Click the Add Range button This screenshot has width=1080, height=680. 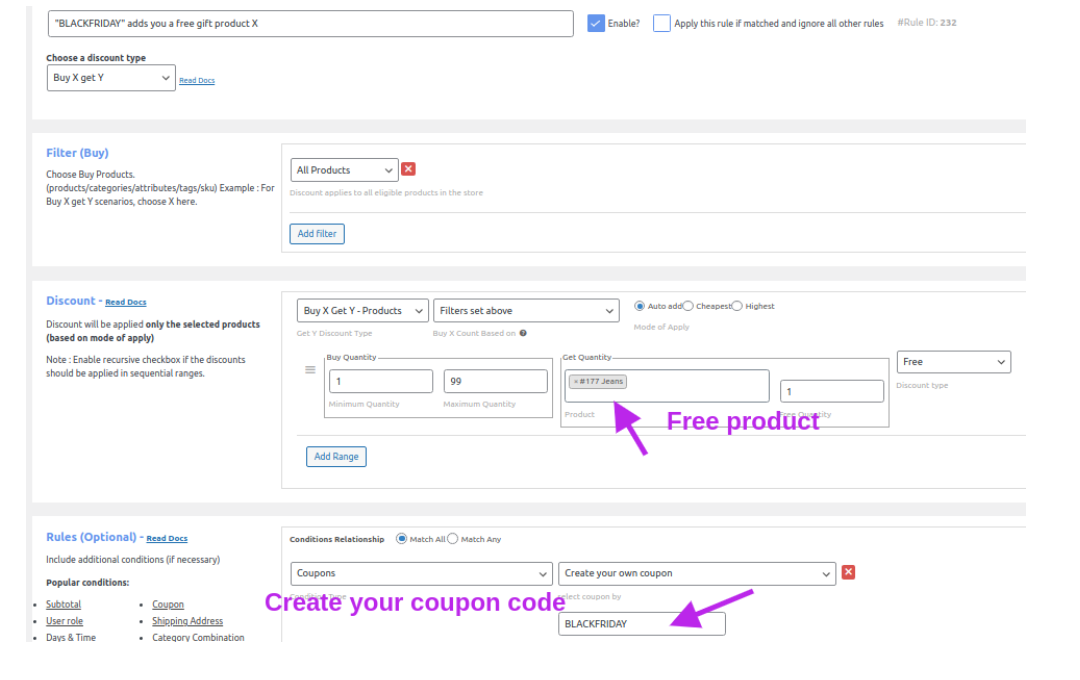336,456
